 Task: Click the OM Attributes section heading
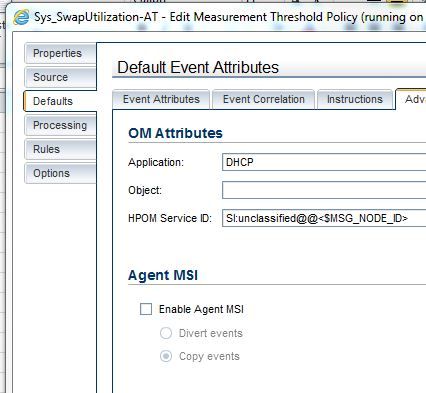[x=175, y=133]
